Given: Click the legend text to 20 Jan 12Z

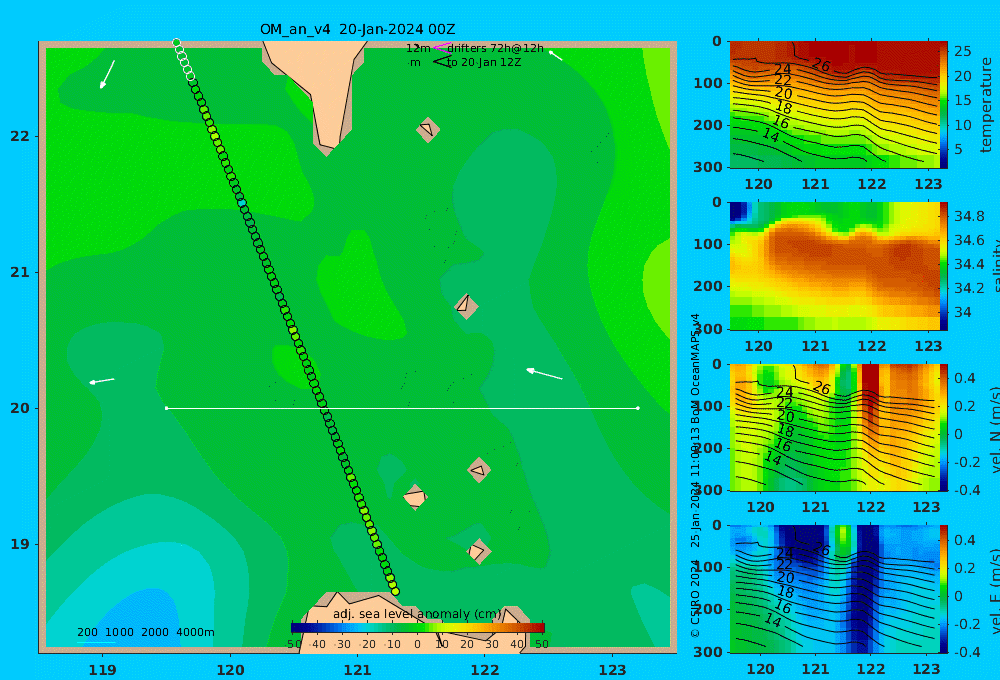Looking at the screenshot, I should coord(484,62).
